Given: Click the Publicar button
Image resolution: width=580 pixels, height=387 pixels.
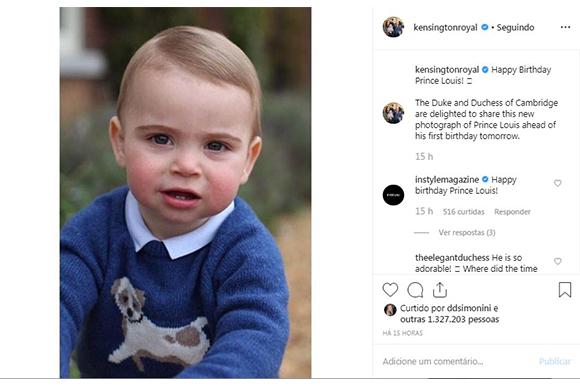Looking at the screenshot, I should pyautogui.click(x=554, y=361).
